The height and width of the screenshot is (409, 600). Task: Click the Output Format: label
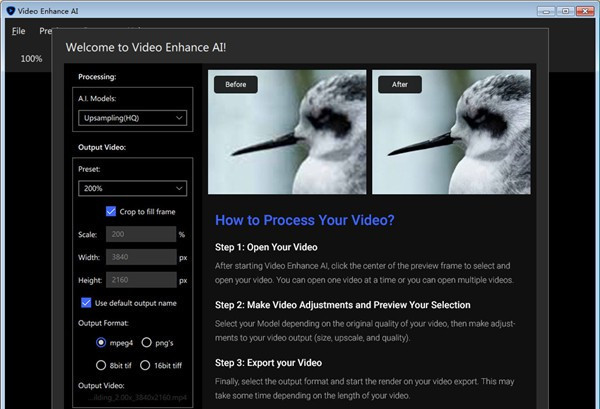103,323
